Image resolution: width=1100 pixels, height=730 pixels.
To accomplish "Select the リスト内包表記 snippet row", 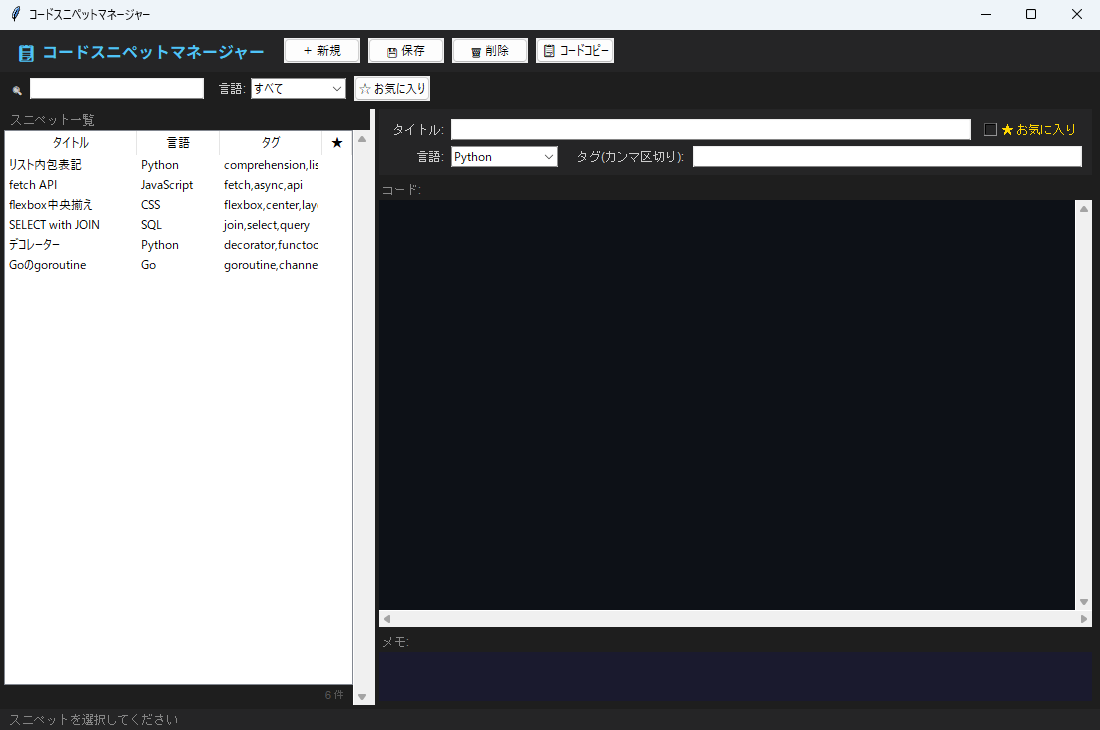I will pos(178,165).
